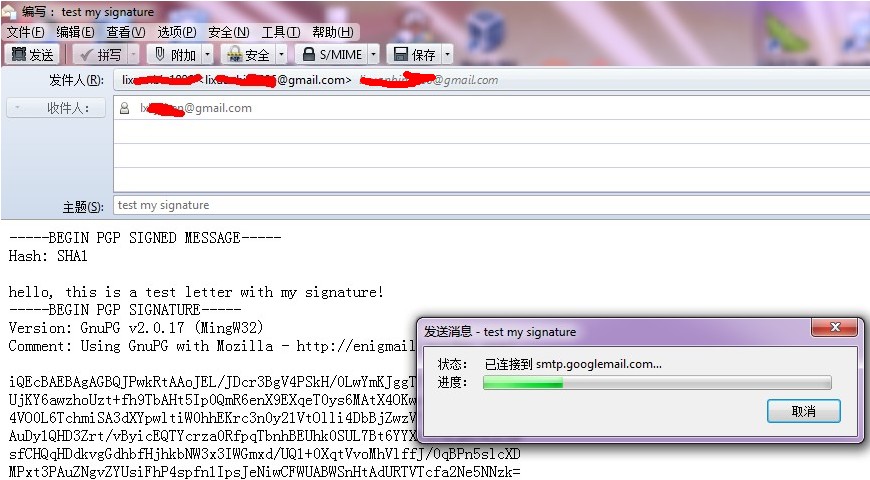Image resolution: width=870 pixels, height=480 pixels.
Task: Click the 'hello, this is a test letter' line
Action: coord(196,292)
